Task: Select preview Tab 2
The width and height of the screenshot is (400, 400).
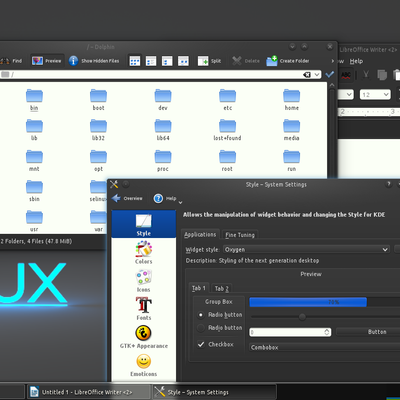Action: [222, 289]
